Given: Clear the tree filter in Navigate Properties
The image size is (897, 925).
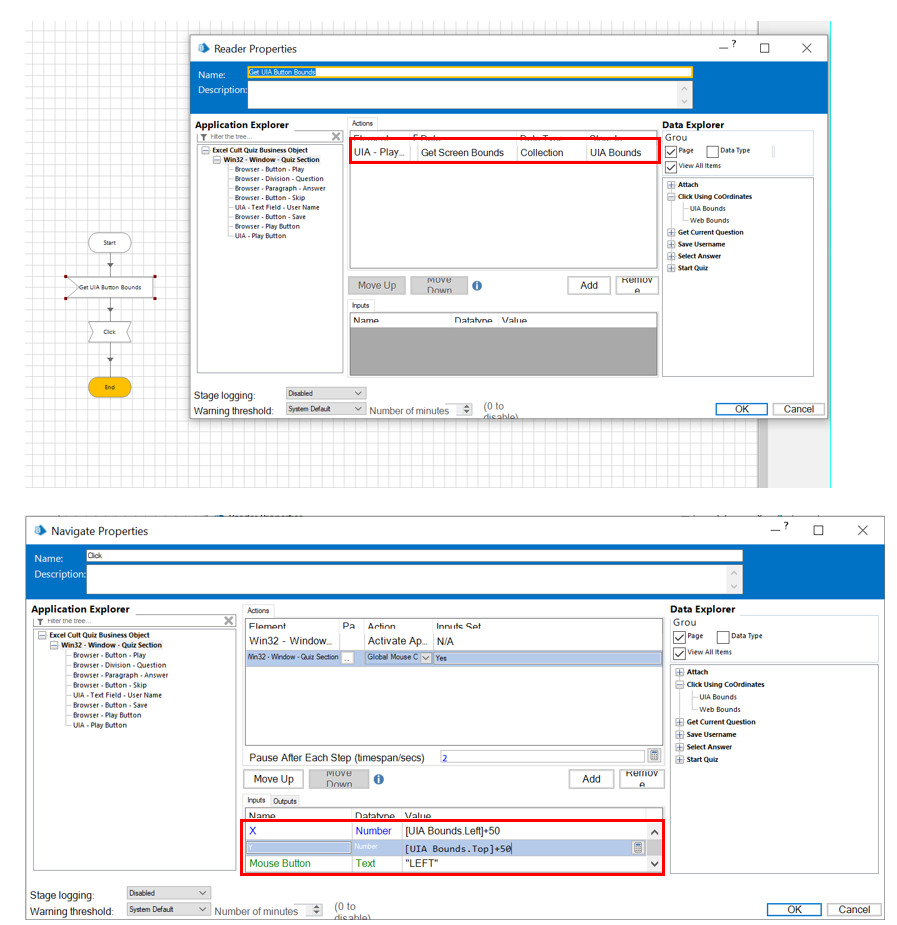Looking at the screenshot, I should click(229, 621).
